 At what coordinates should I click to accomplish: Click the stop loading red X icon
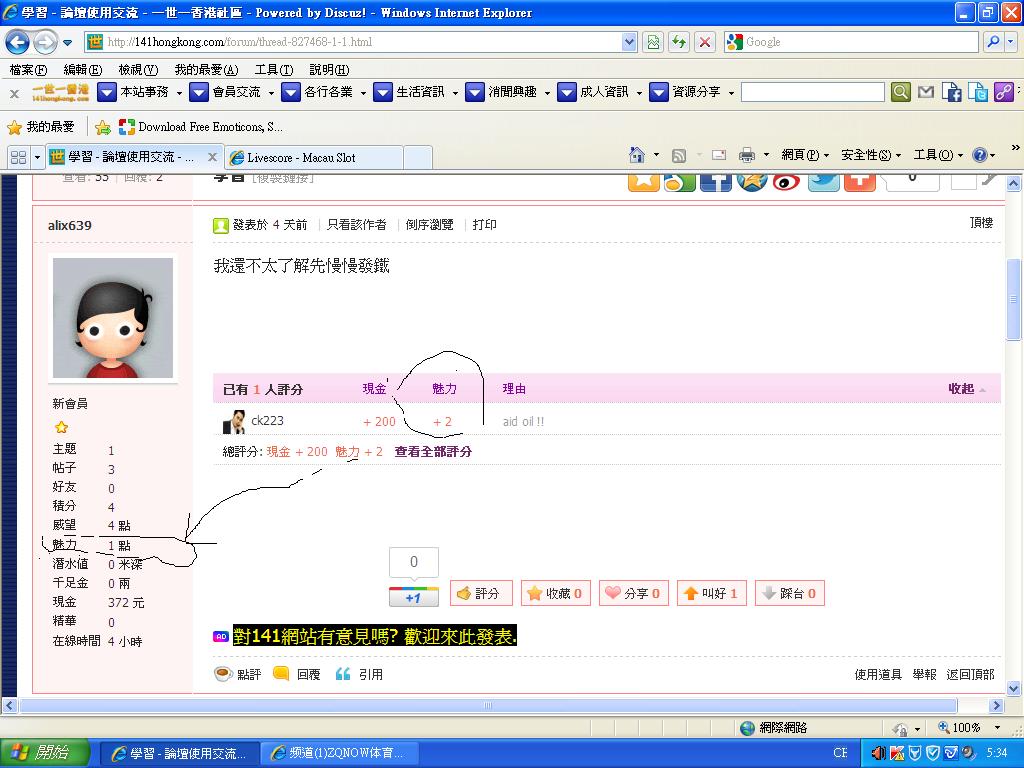[705, 42]
